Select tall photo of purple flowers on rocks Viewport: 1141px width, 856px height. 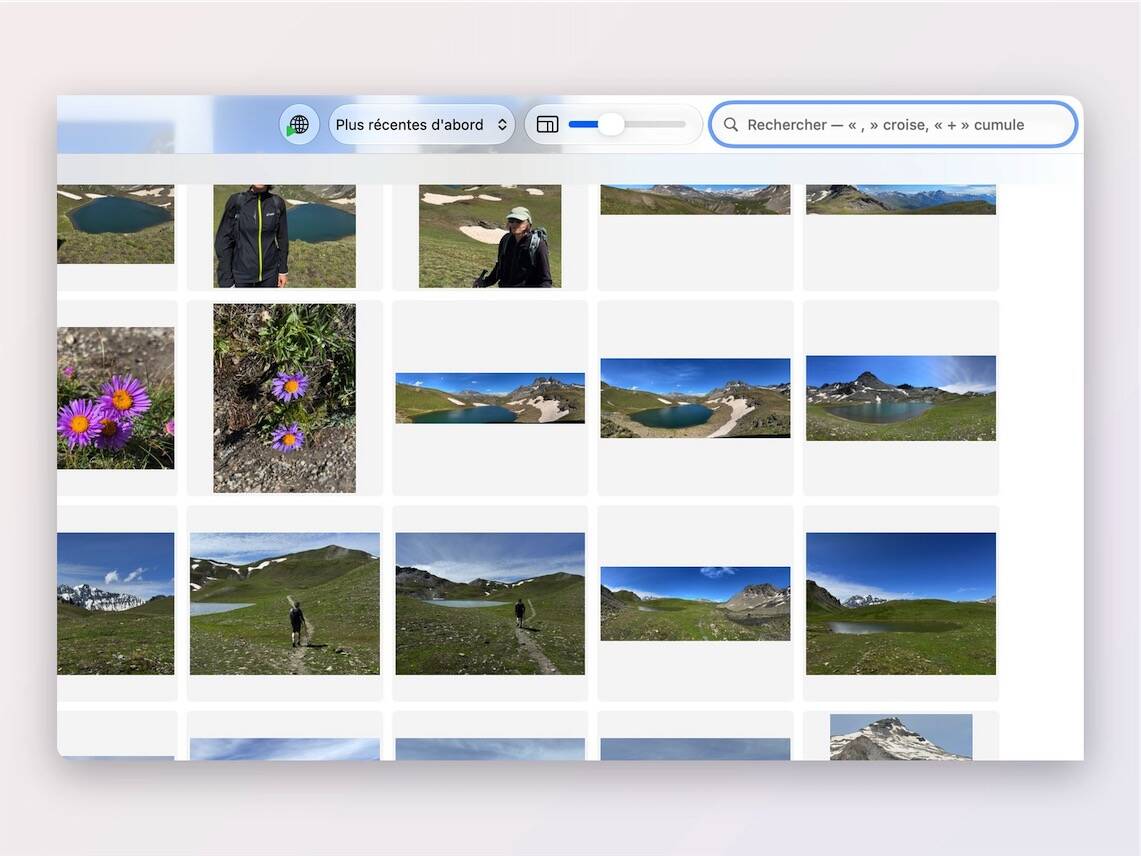pos(285,398)
